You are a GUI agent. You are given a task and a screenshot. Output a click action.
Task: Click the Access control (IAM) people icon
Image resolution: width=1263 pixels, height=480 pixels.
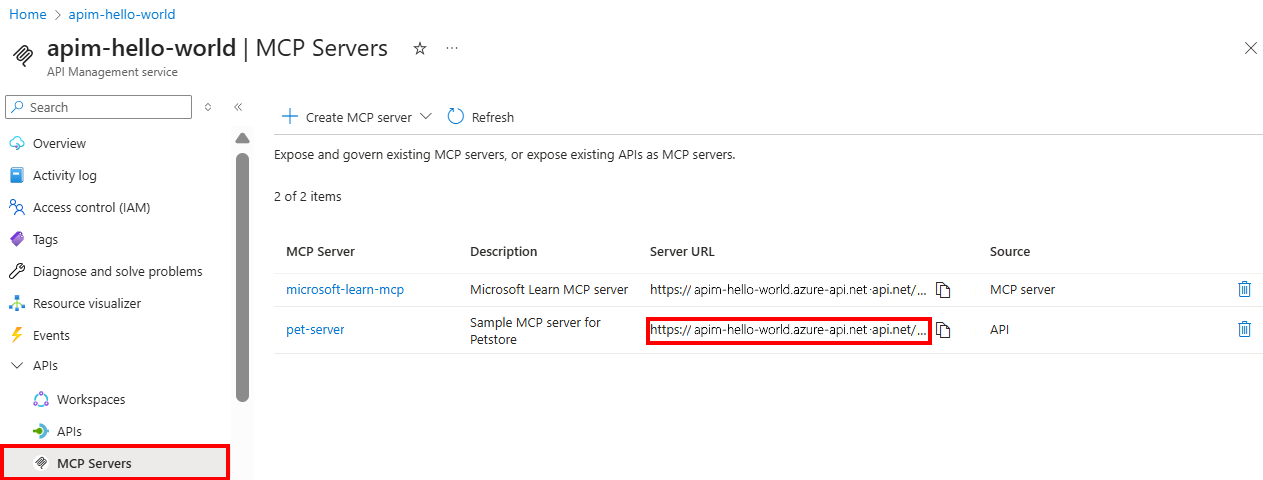[x=16, y=207]
